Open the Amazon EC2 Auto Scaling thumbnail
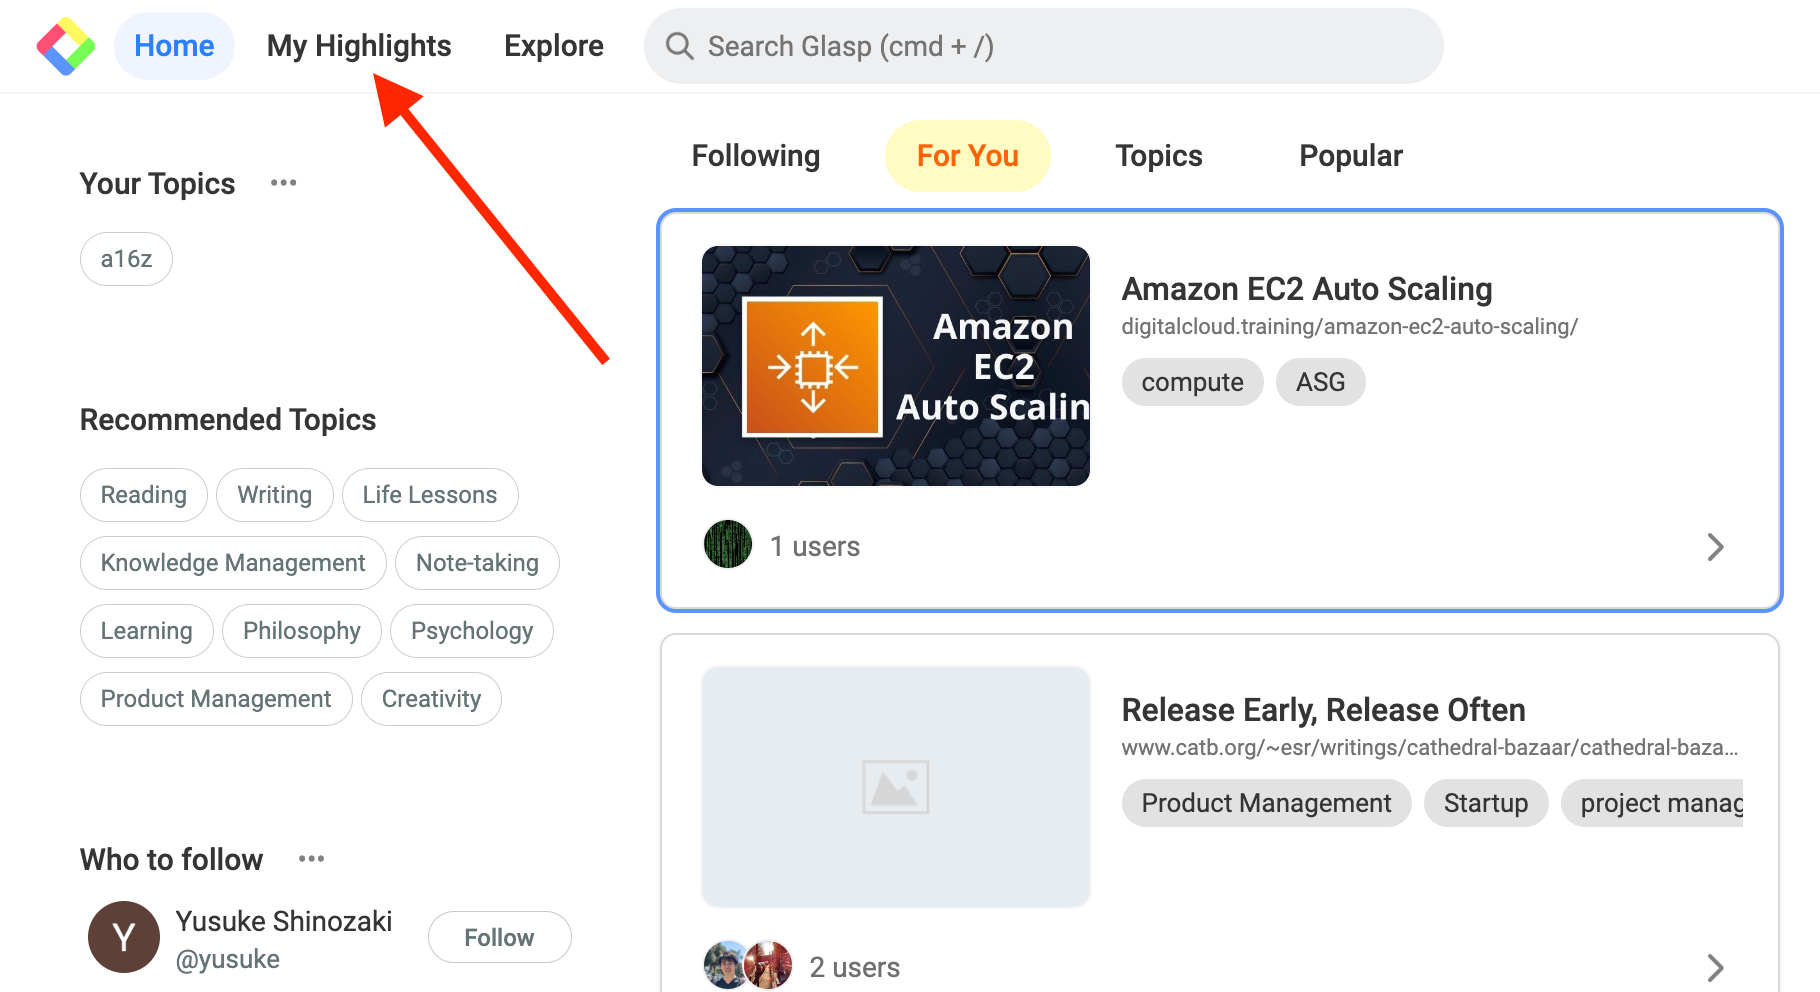The image size is (1820, 992). [896, 366]
